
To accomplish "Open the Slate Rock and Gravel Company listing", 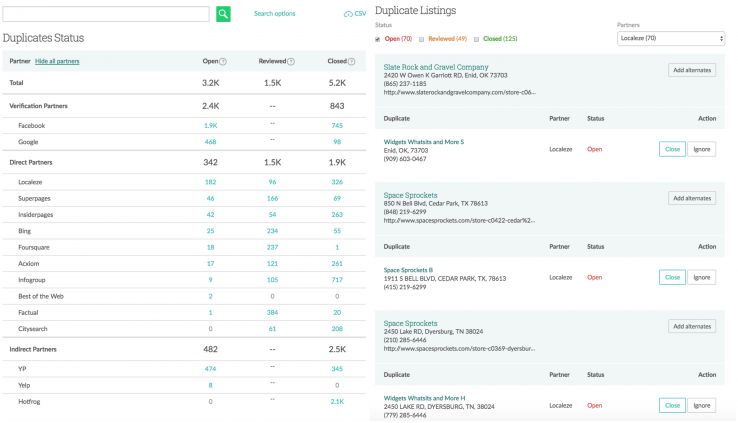I will 437,66.
